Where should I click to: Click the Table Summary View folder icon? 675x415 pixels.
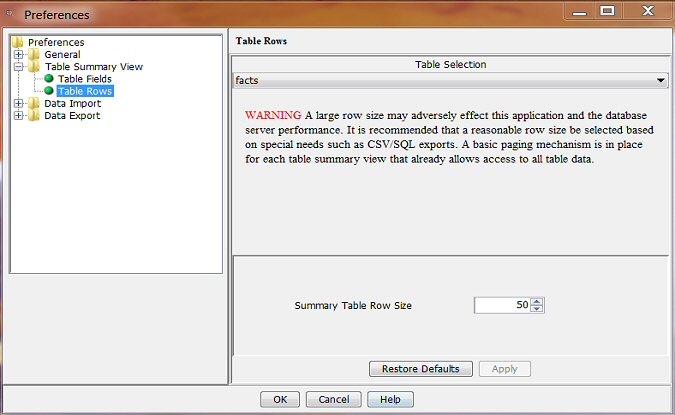point(34,67)
